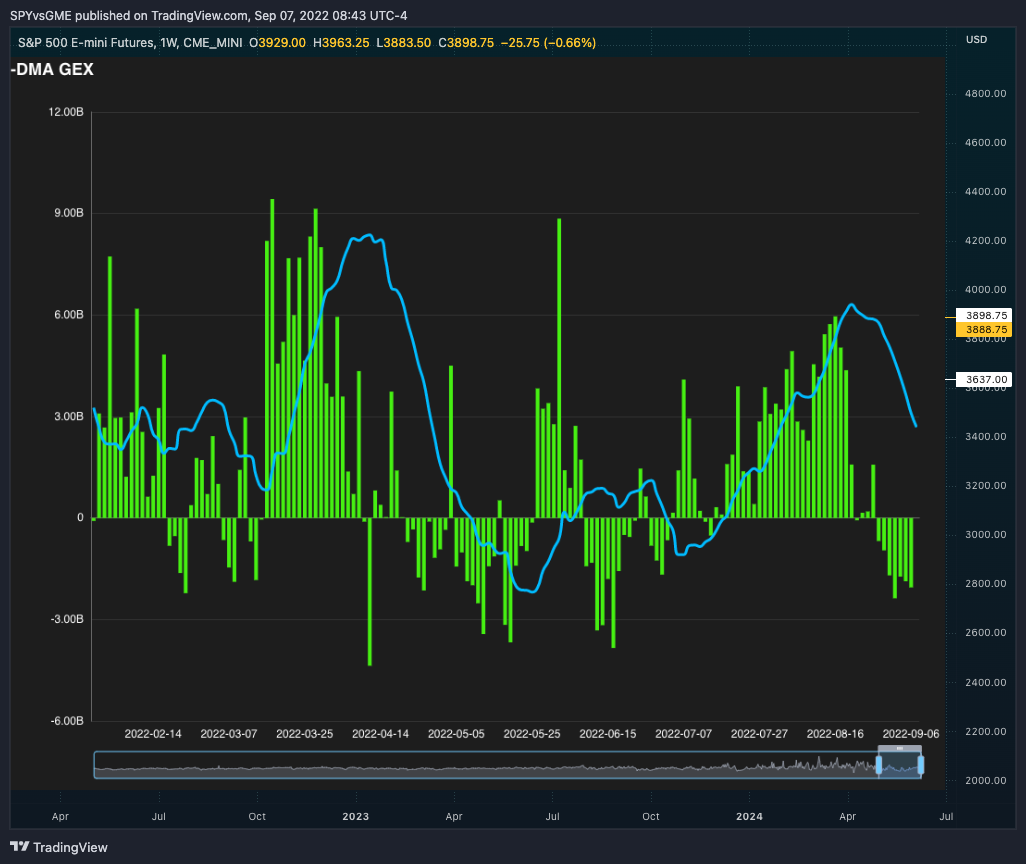
Task: Click the 4000.00 price axis label
Action: coord(985,289)
